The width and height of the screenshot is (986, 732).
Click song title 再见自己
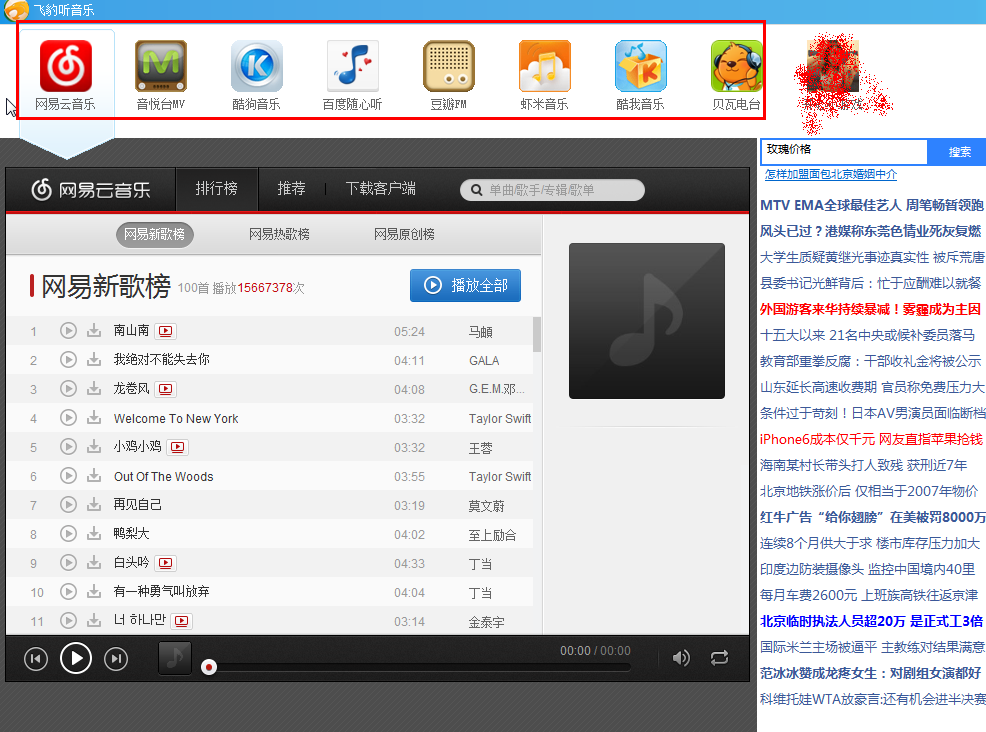point(138,504)
